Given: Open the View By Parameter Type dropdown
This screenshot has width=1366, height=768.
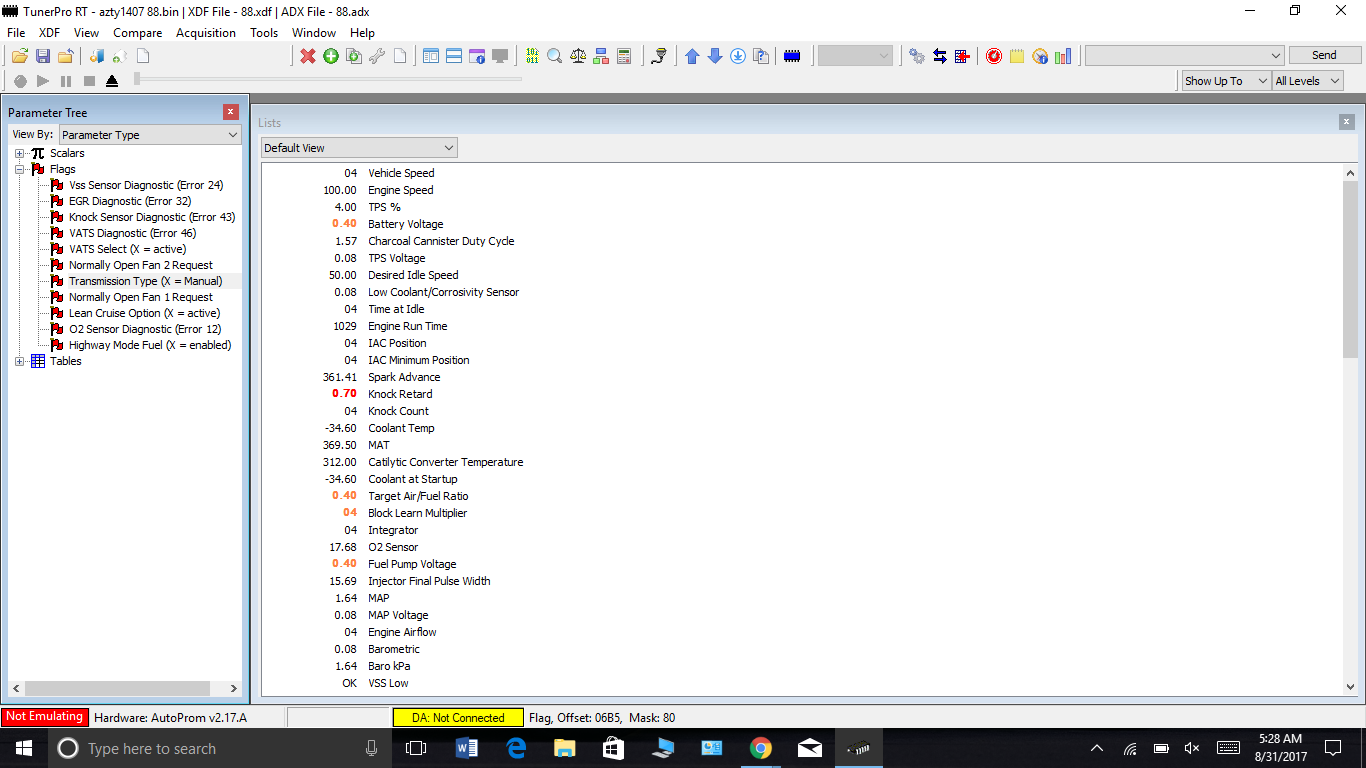Looking at the screenshot, I should pyautogui.click(x=150, y=134).
